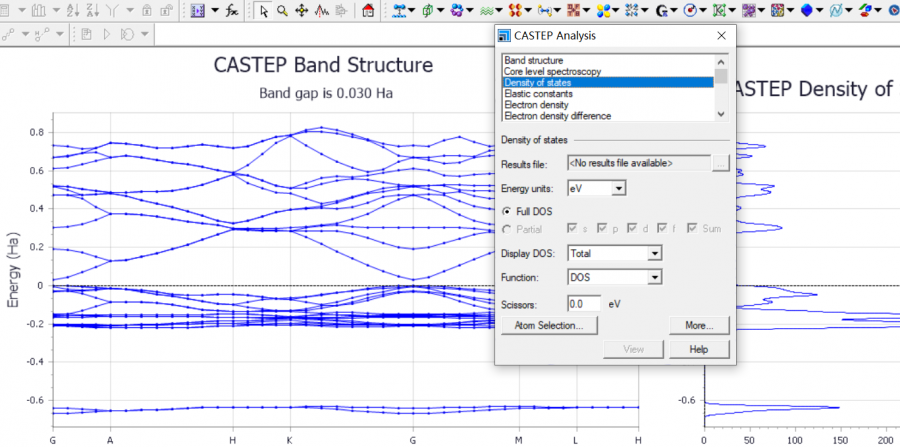Choose the four-arrow translation tool

[302, 11]
